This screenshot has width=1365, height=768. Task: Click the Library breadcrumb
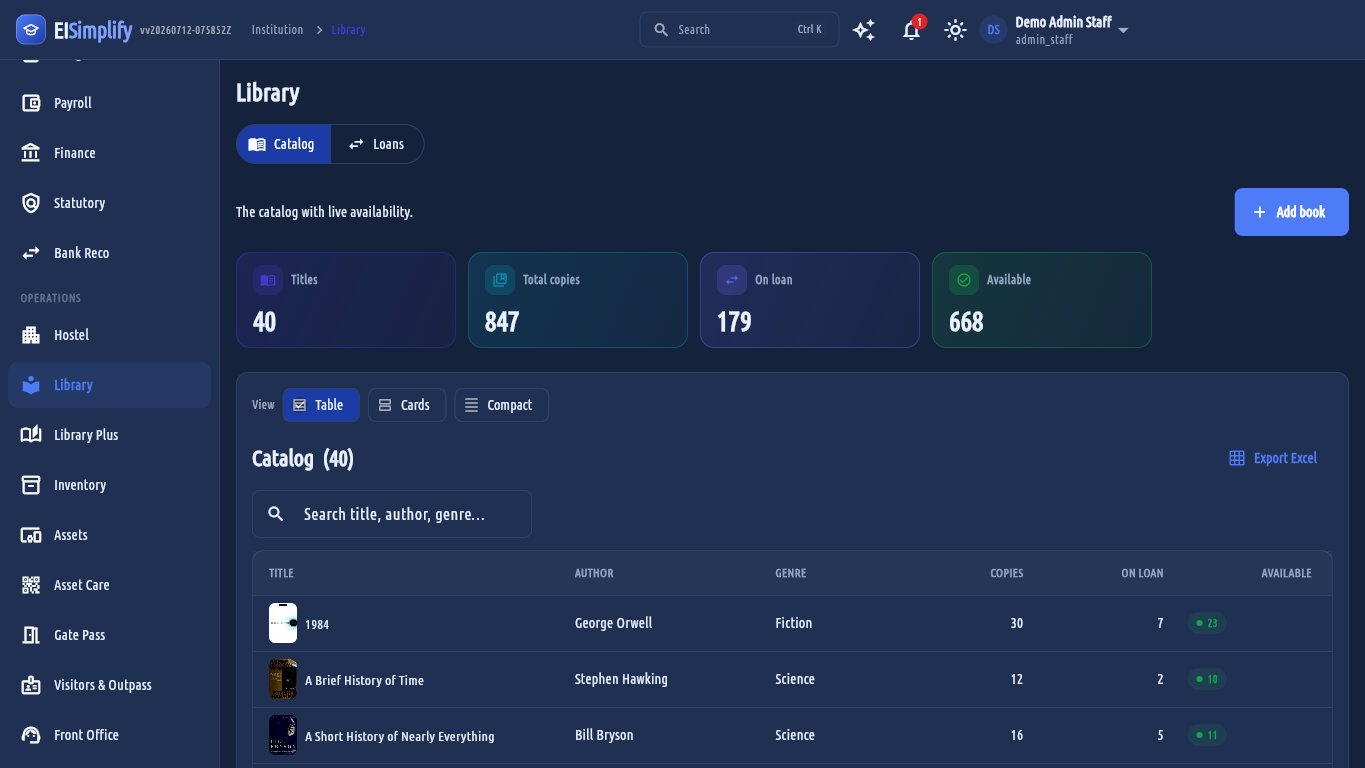[x=348, y=30]
